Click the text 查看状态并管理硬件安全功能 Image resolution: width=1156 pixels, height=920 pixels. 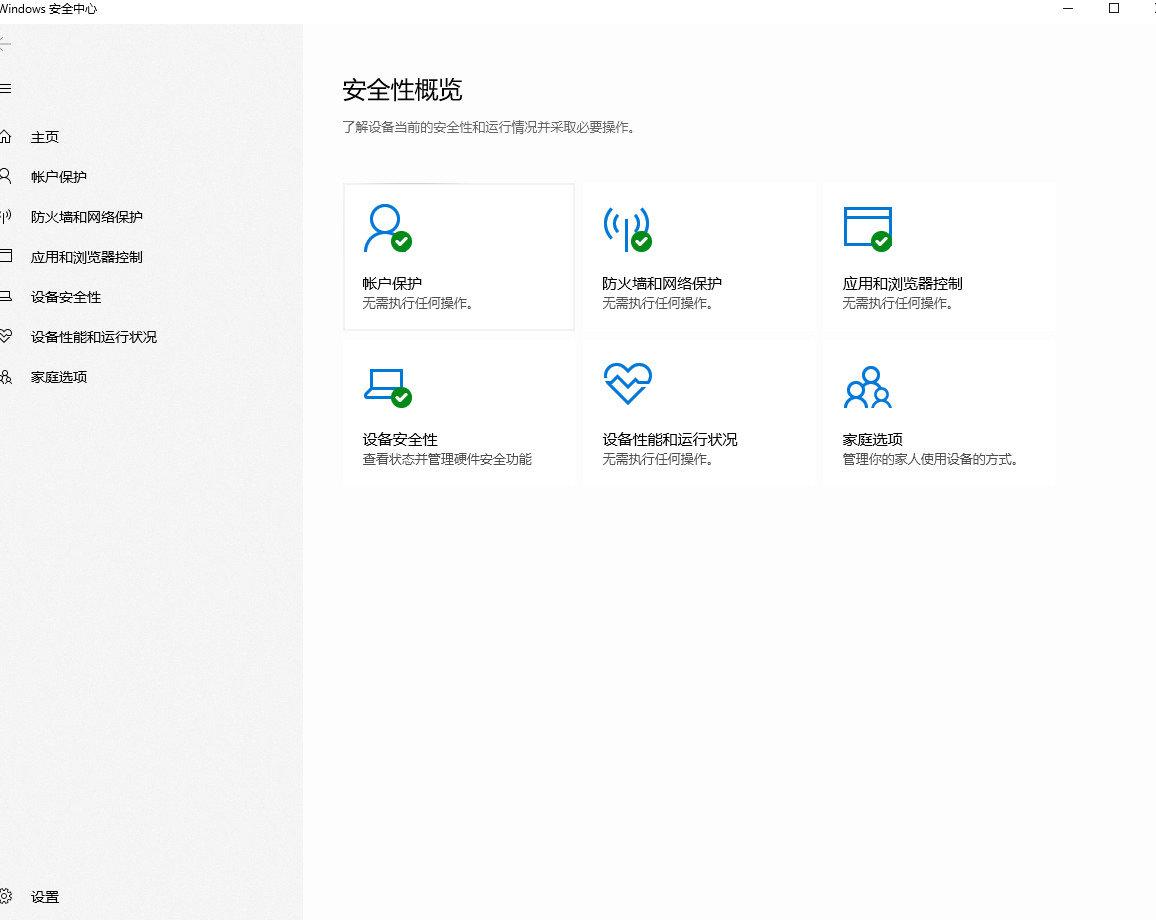tap(447, 459)
